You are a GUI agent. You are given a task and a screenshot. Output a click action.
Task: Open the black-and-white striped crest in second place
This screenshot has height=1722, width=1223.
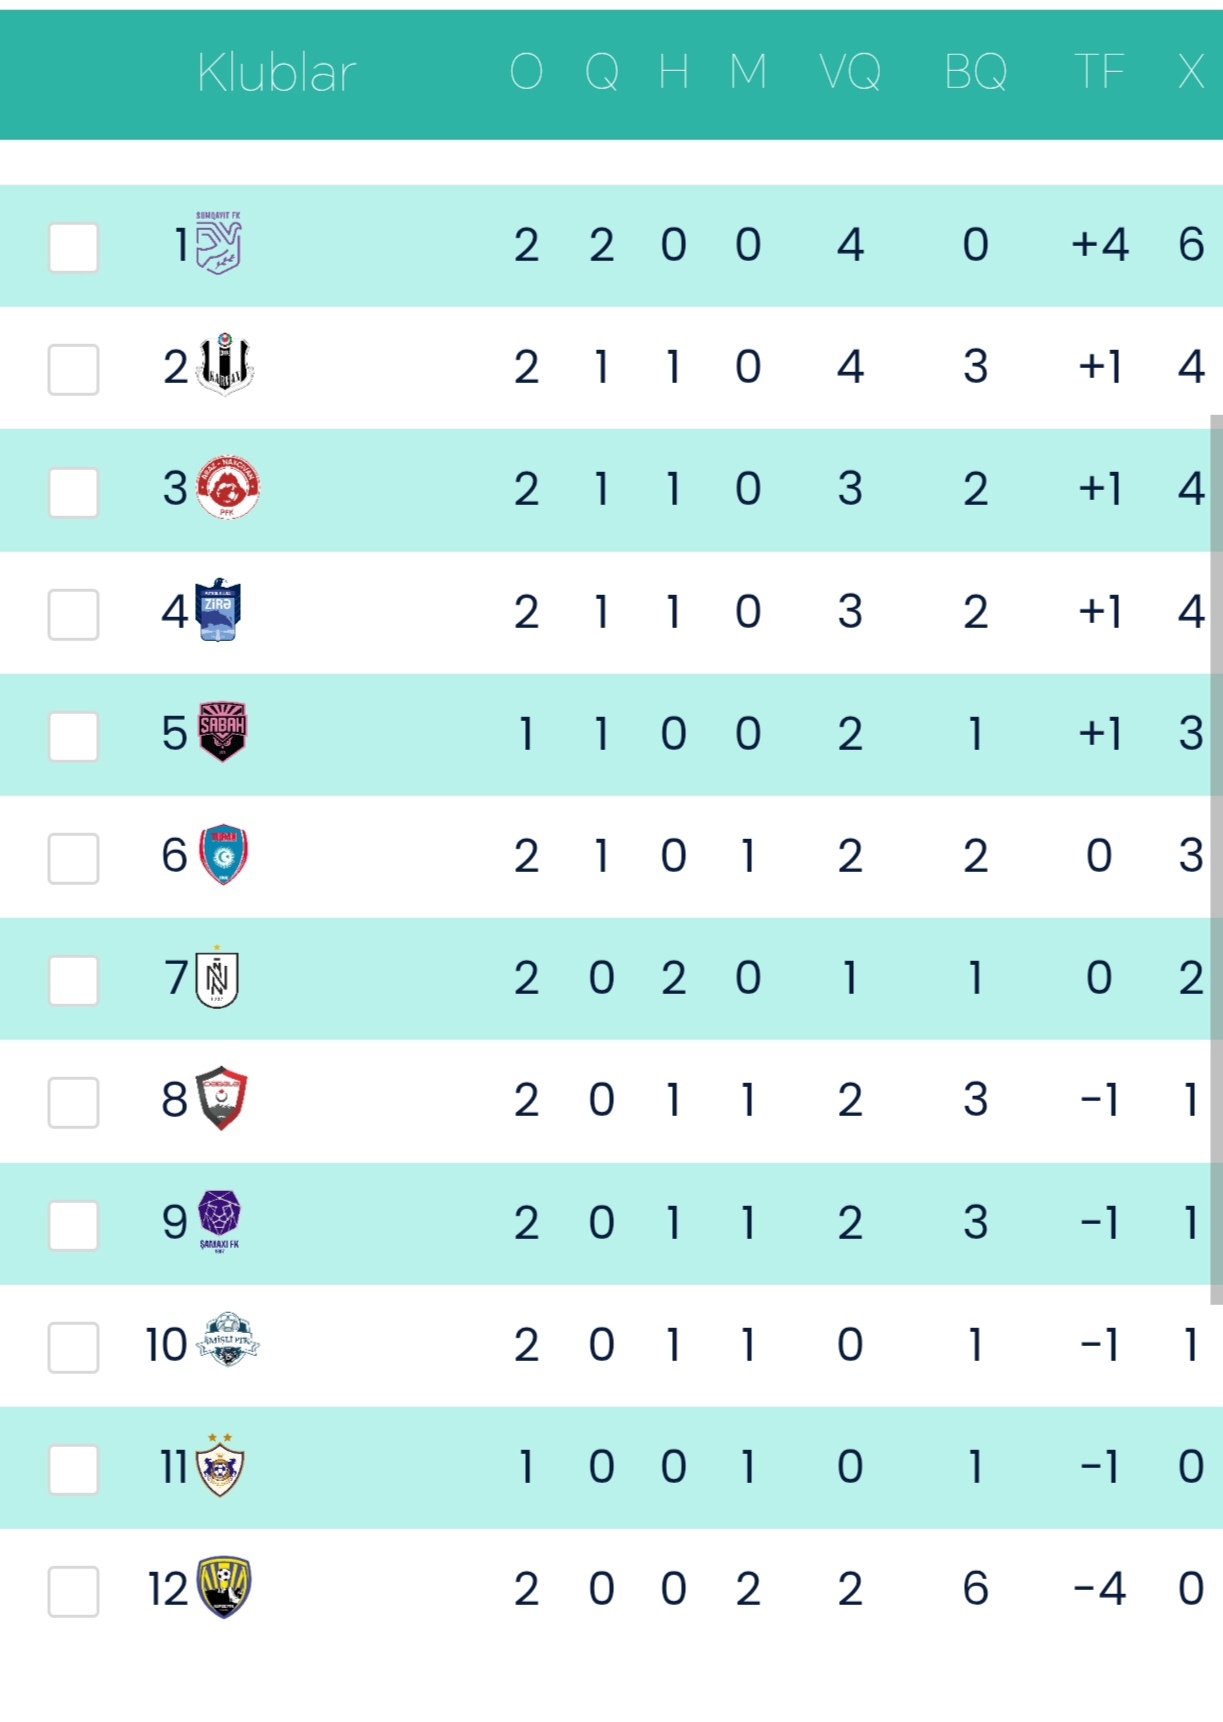pyautogui.click(x=225, y=365)
